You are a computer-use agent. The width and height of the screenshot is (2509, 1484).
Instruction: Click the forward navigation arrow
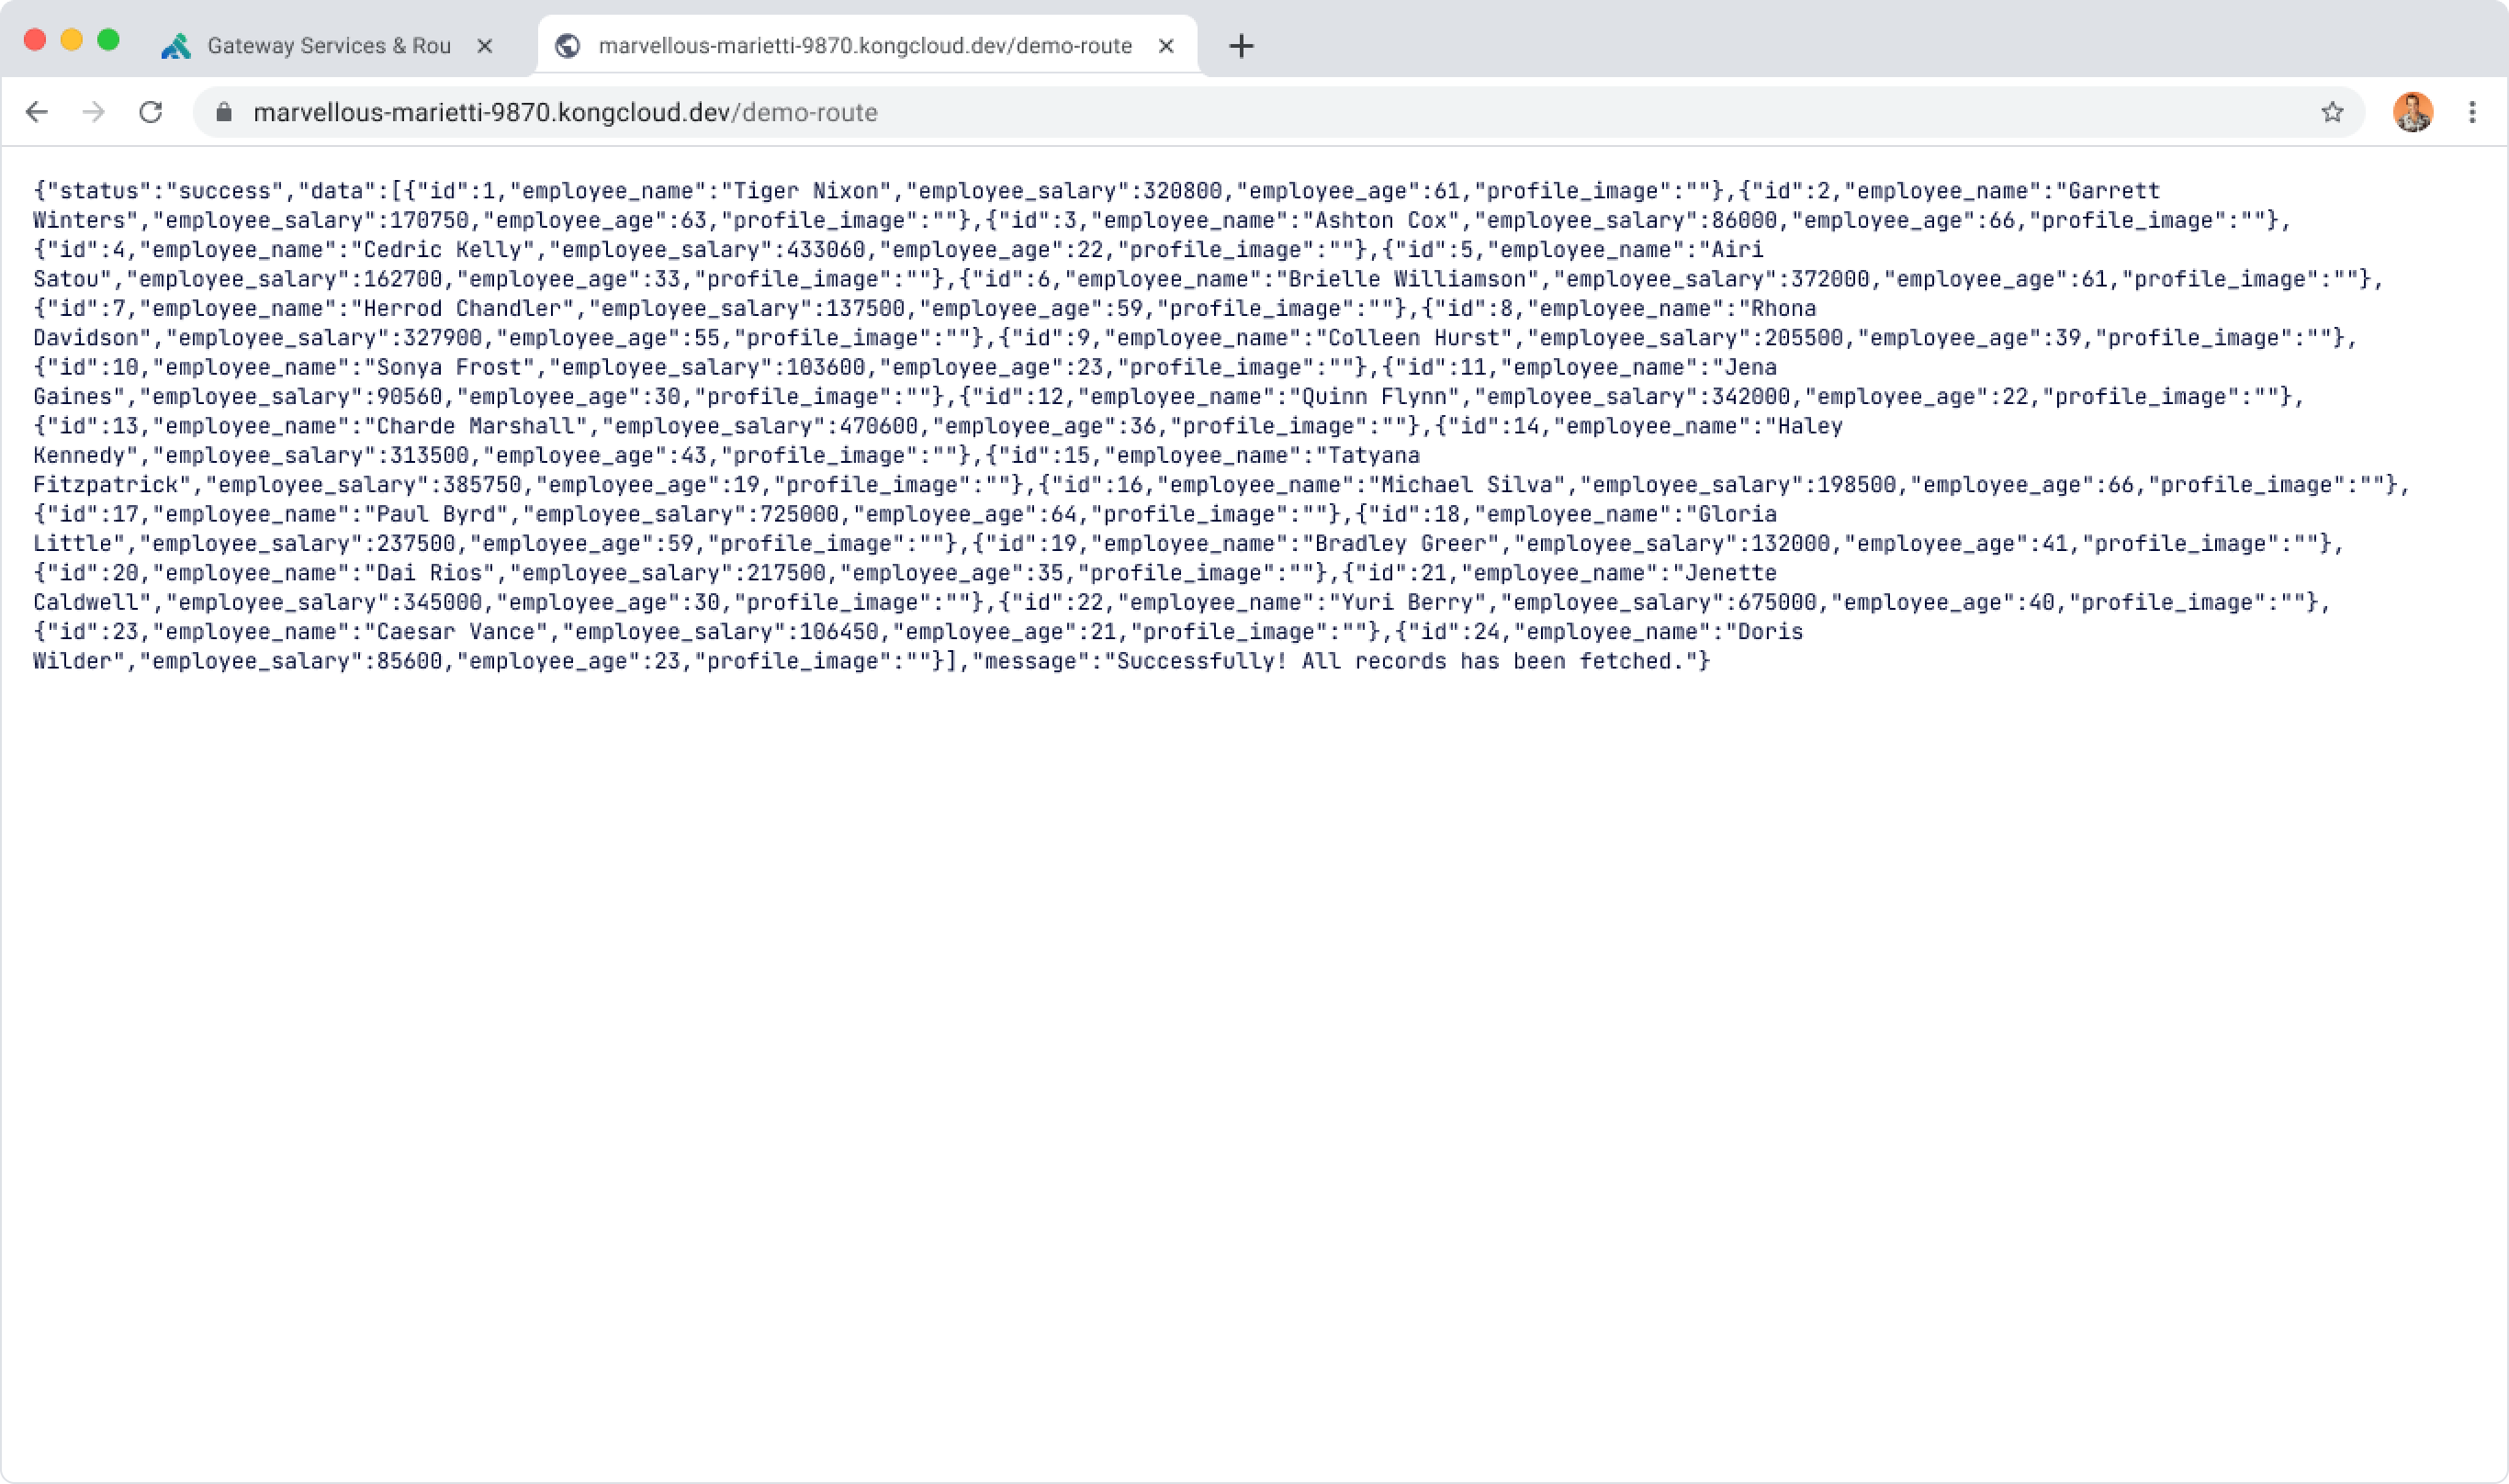click(x=94, y=112)
